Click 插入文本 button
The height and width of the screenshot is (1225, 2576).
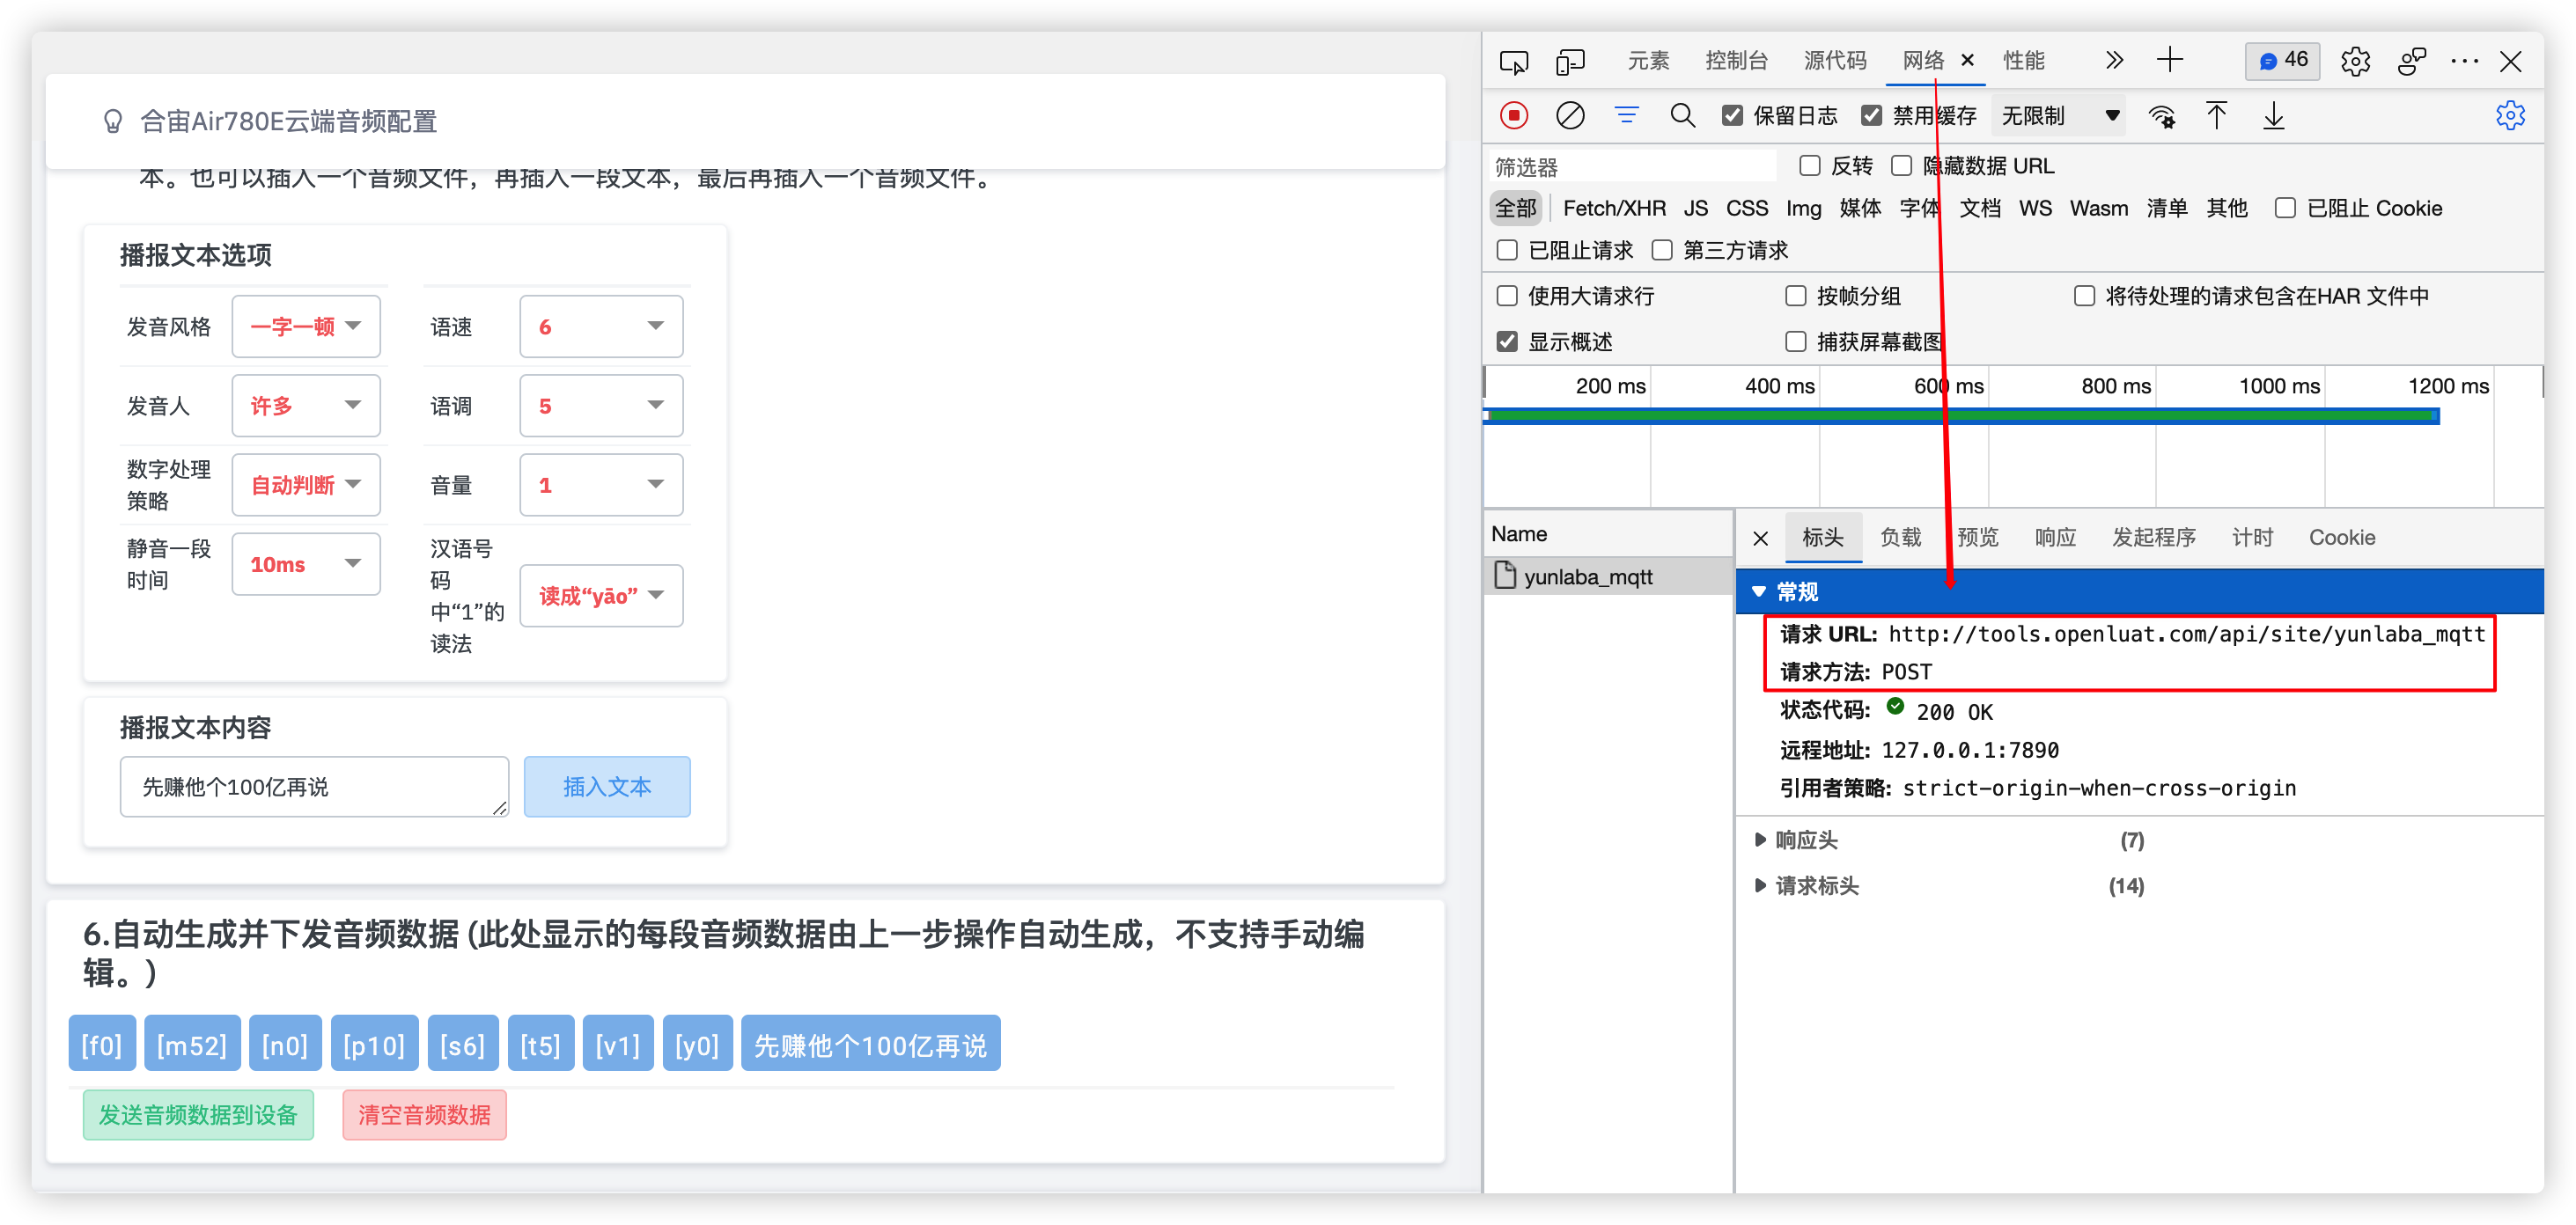tap(606, 786)
